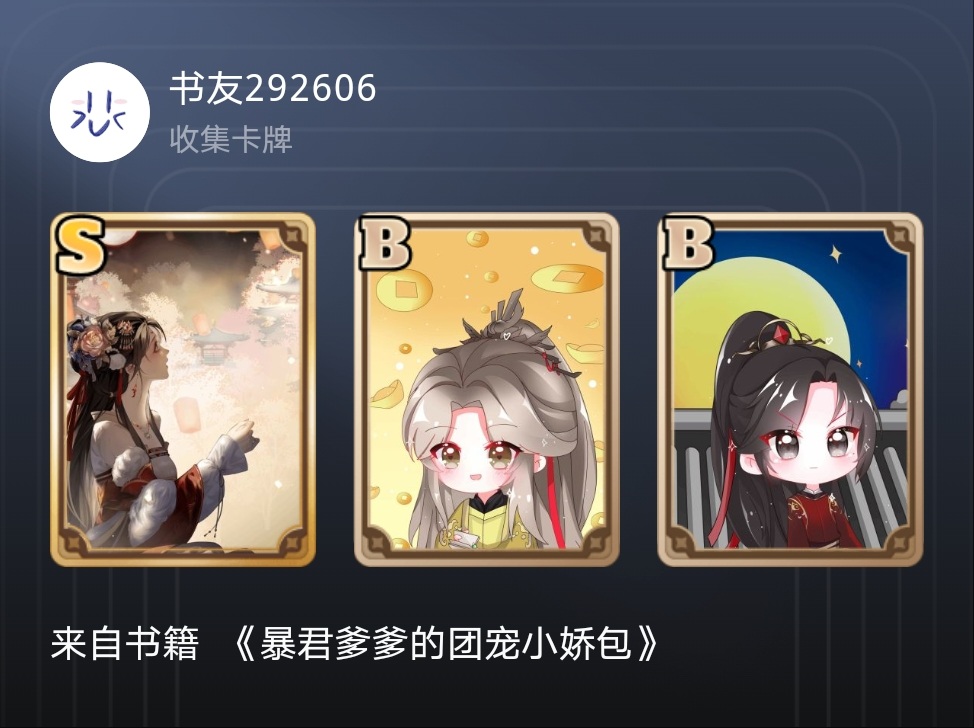
Task: Click the pavilion in S card background
Action: pos(214,346)
